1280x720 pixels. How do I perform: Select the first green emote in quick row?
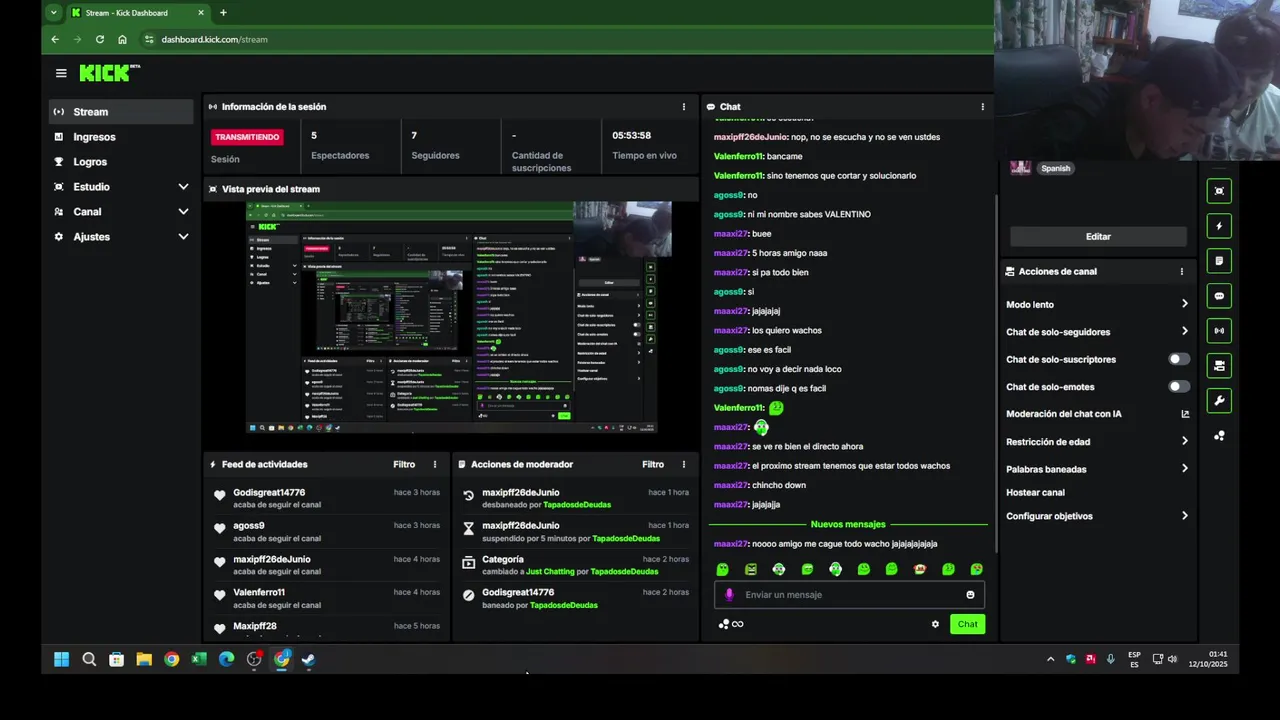click(722, 569)
